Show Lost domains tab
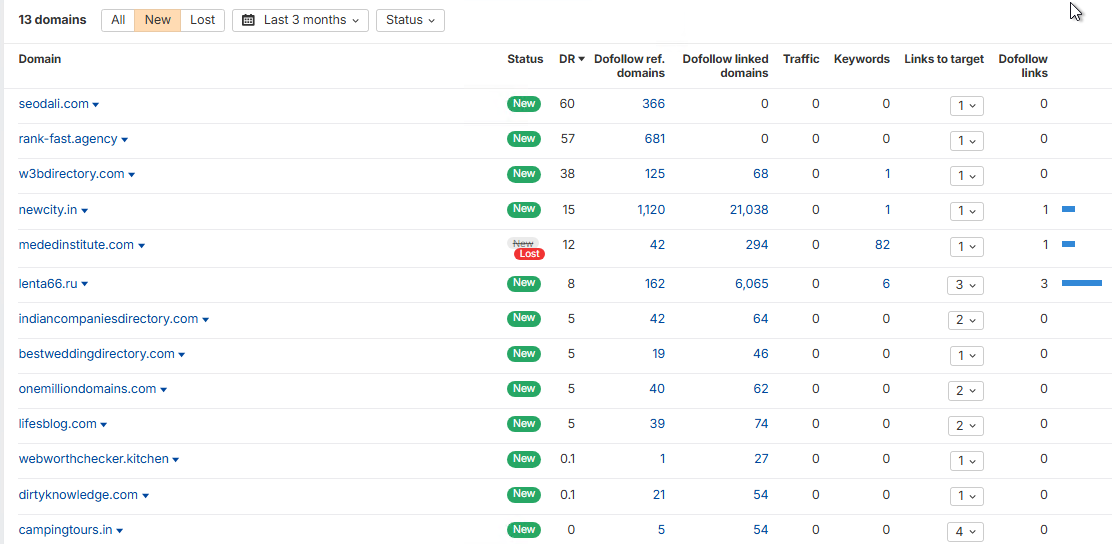This screenshot has width=1112, height=544. pyautogui.click(x=202, y=20)
